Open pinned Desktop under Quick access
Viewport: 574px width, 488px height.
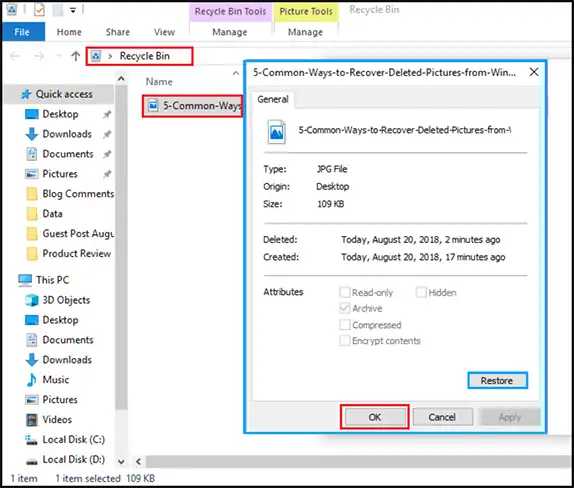click(60, 114)
